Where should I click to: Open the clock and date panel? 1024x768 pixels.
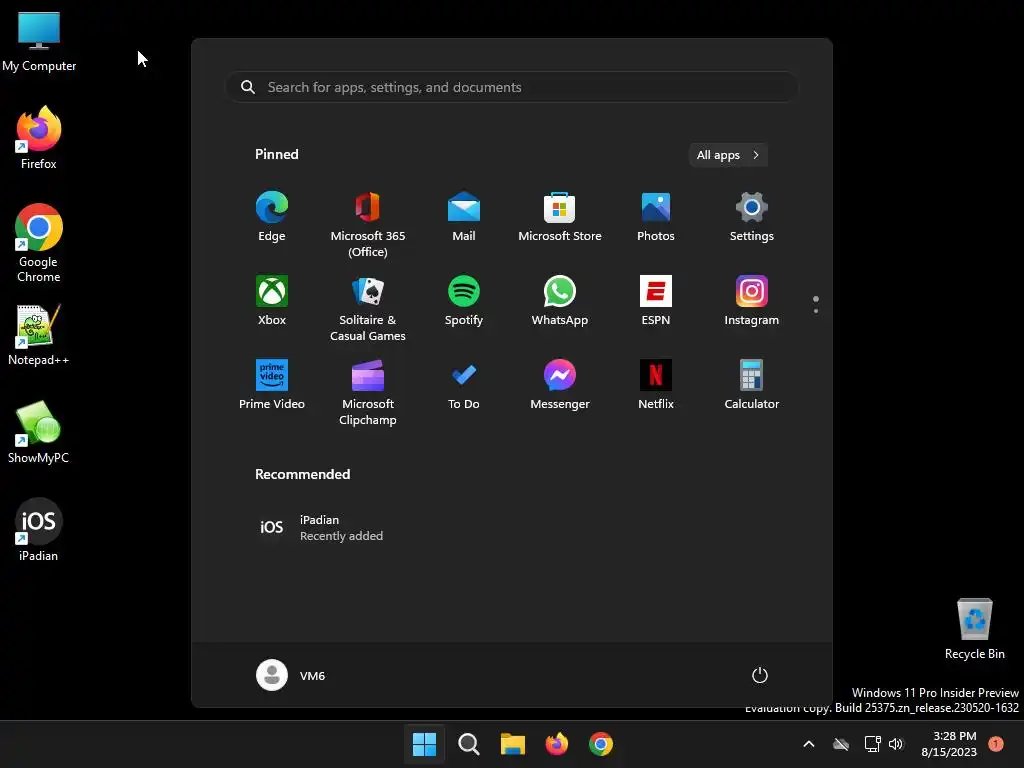coord(949,744)
